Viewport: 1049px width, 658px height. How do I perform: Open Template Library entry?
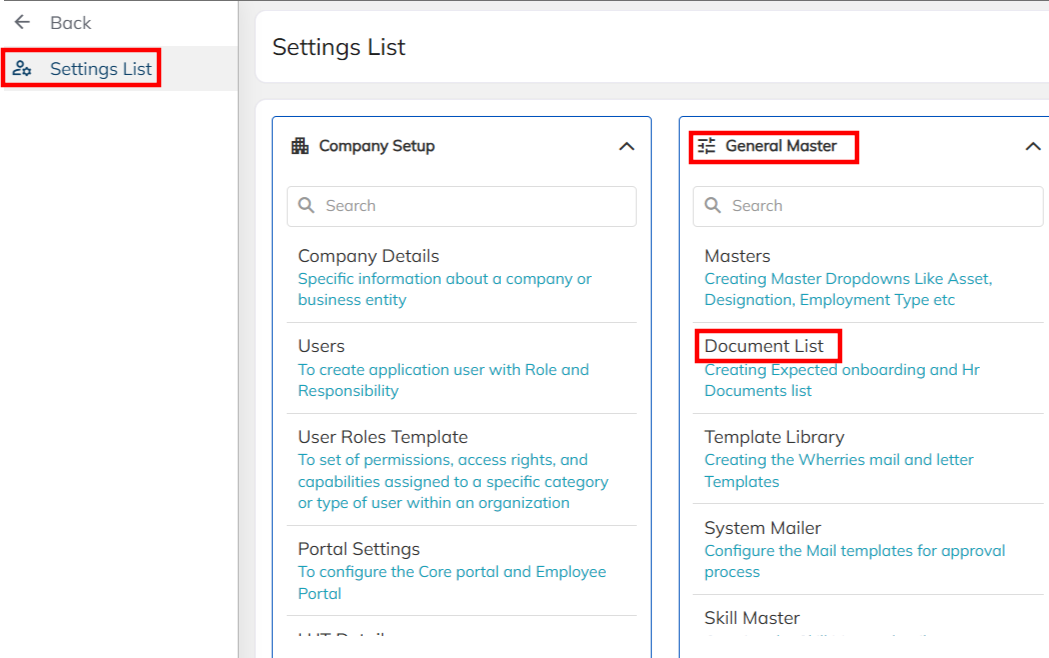click(774, 437)
